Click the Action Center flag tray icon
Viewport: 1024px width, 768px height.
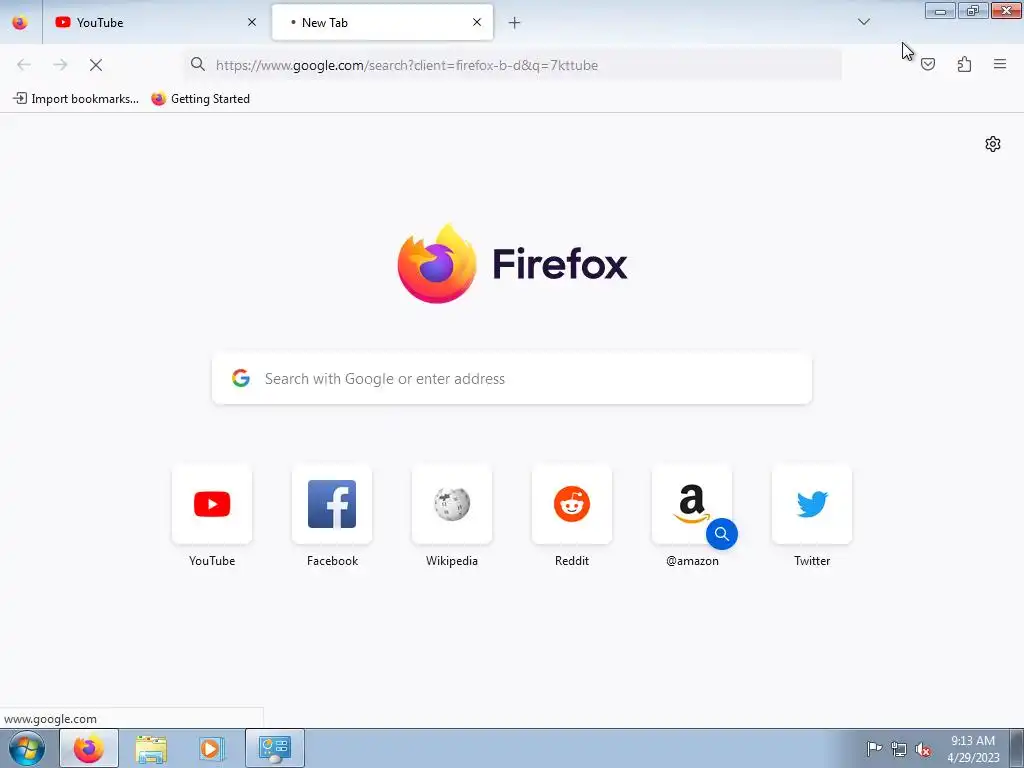coord(874,749)
